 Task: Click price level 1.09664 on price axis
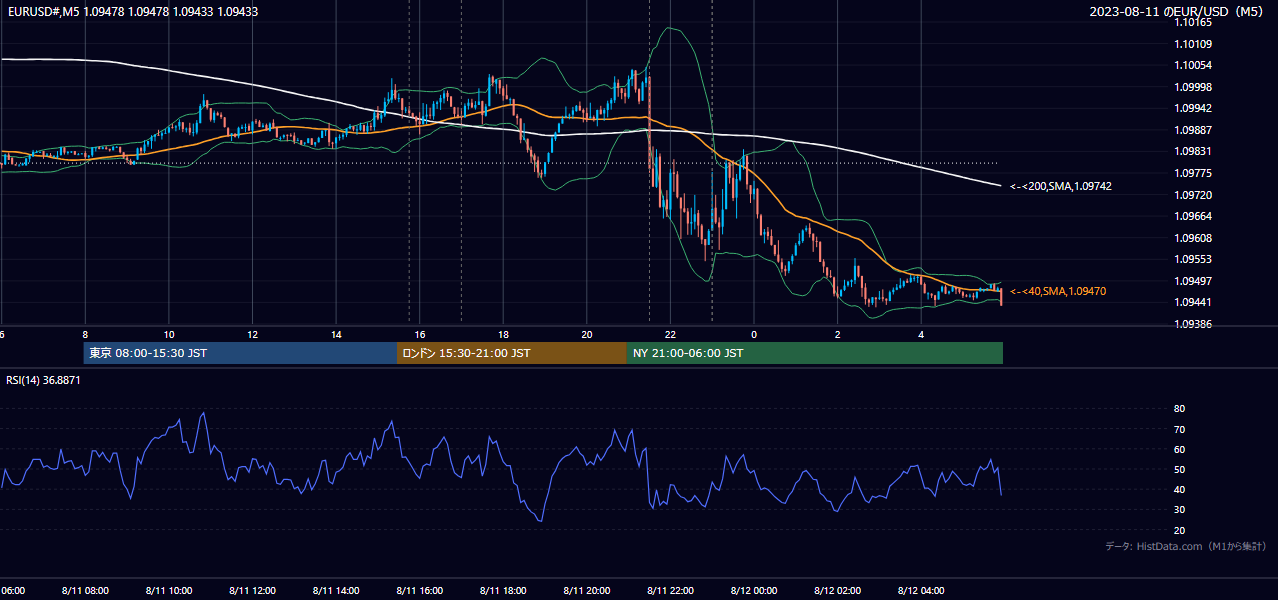pos(1193,216)
